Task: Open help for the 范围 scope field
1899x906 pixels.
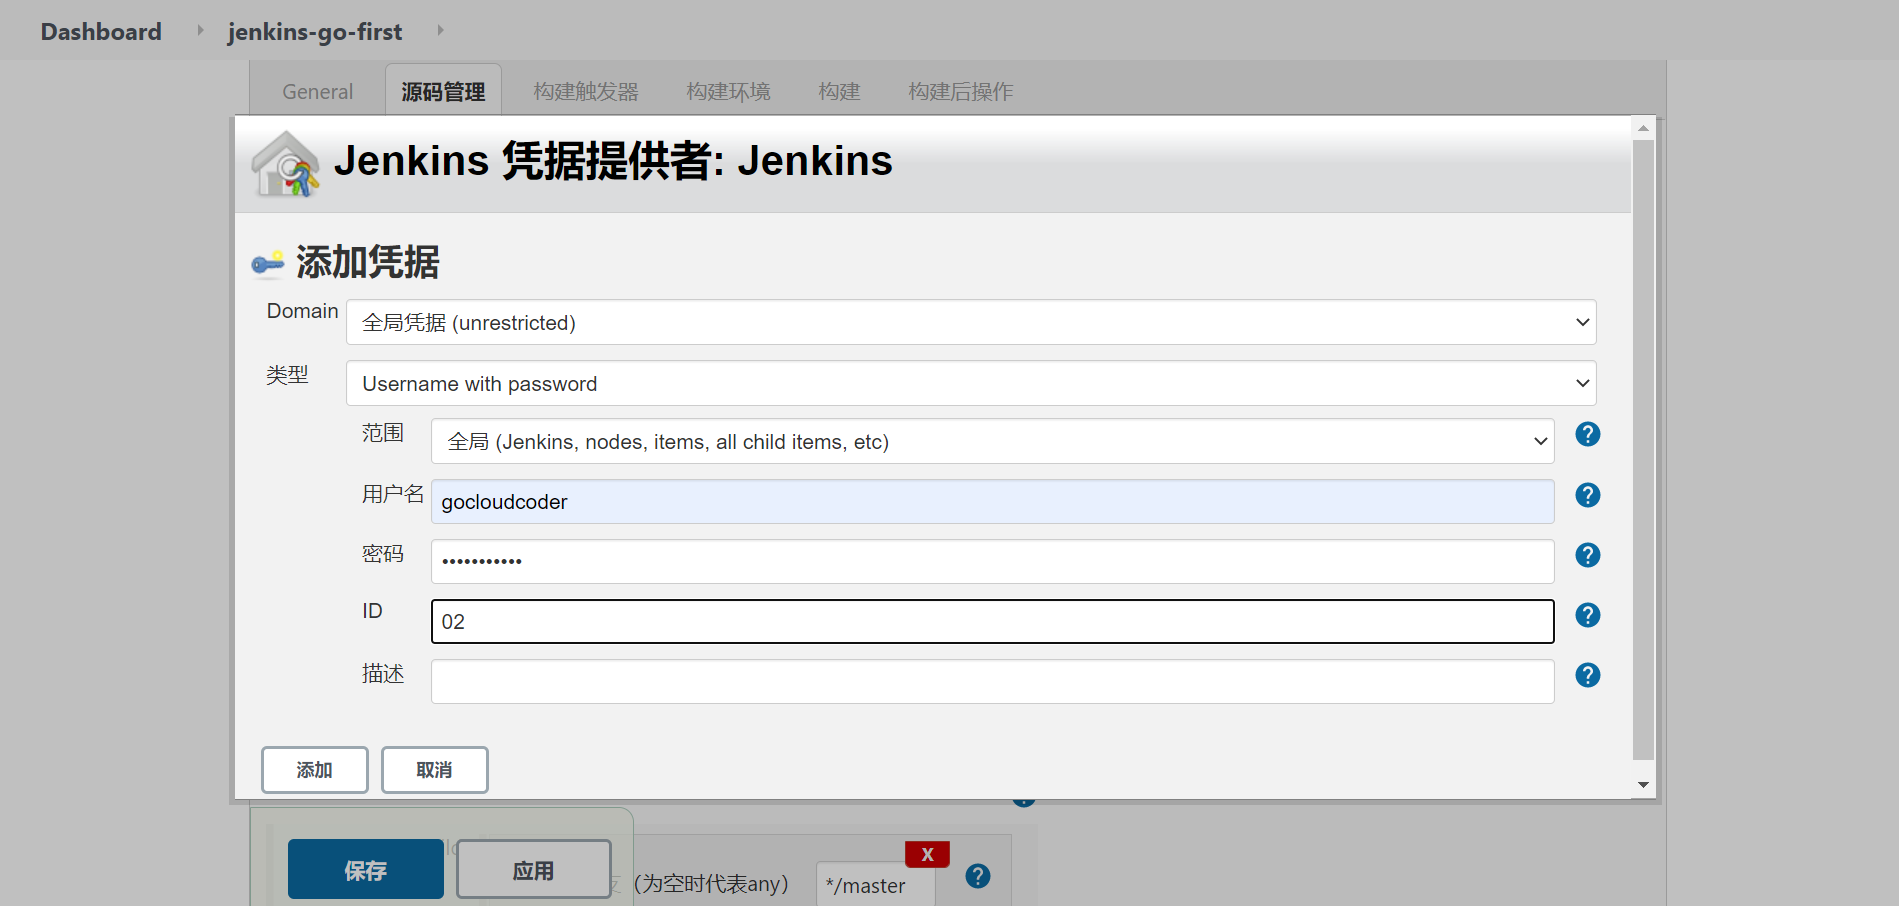Action: [1587, 434]
